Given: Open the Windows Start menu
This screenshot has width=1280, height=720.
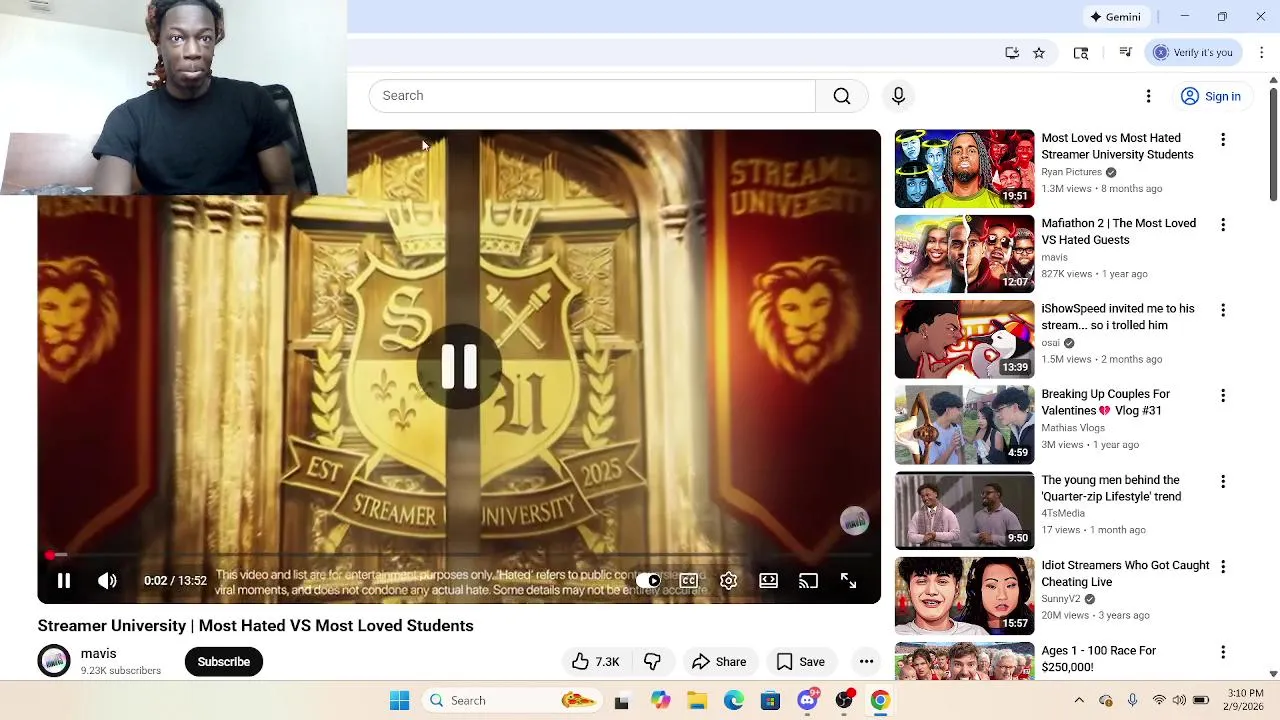Looking at the screenshot, I should pos(399,701).
